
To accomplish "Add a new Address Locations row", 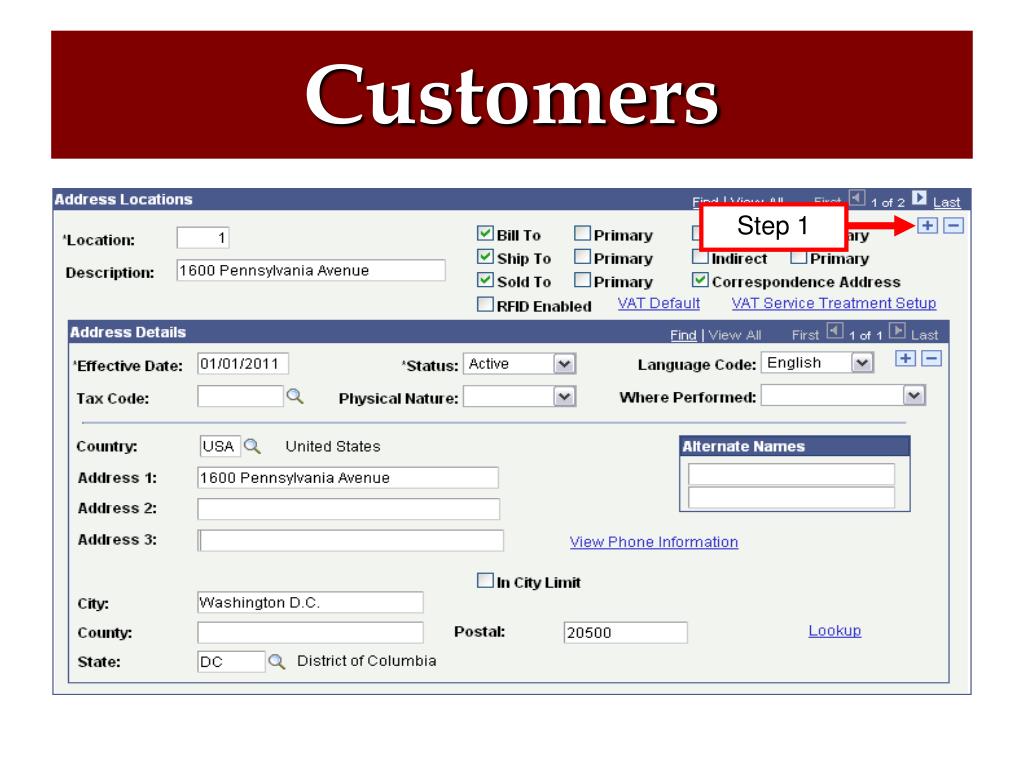I will coord(927,226).
